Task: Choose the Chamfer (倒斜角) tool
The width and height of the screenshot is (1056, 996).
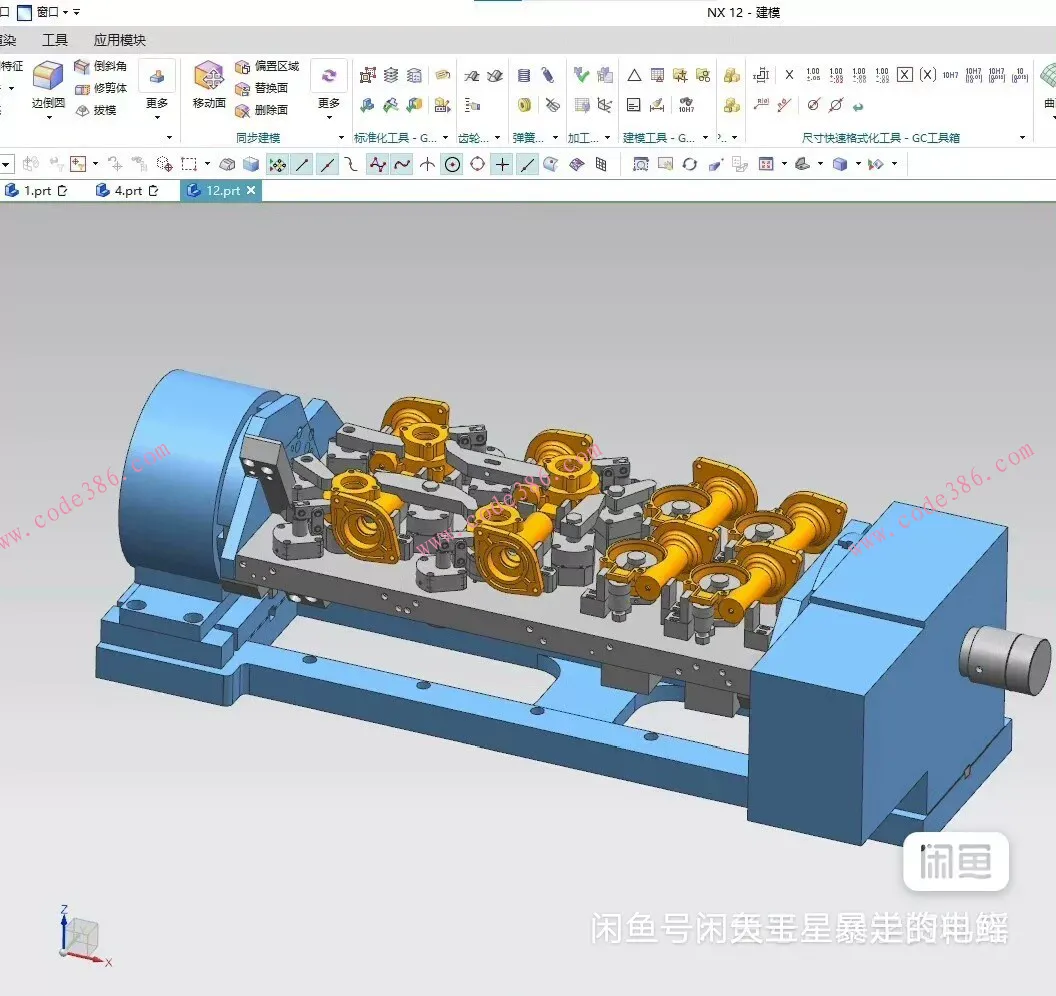Action: point(100,66)
